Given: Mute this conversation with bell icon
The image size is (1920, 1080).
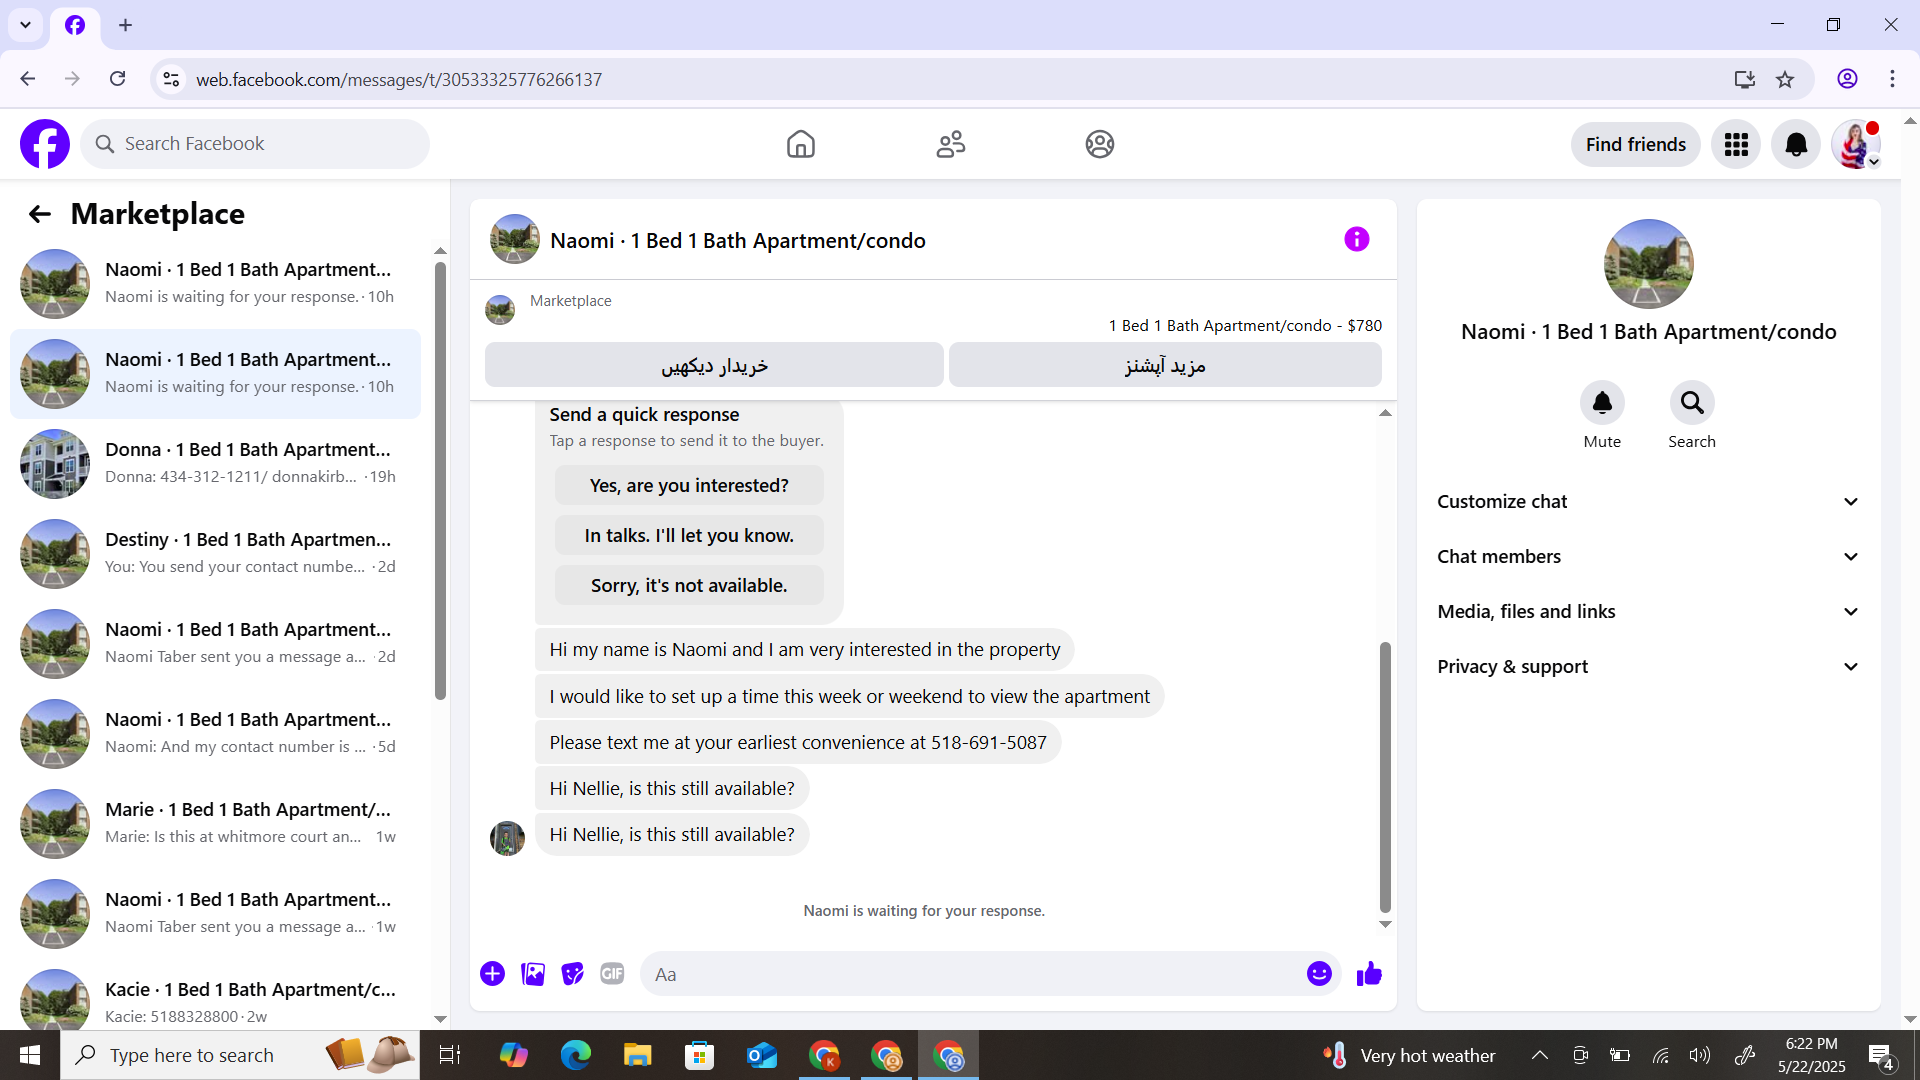Looking at the screenshot, I should 1602,403.
